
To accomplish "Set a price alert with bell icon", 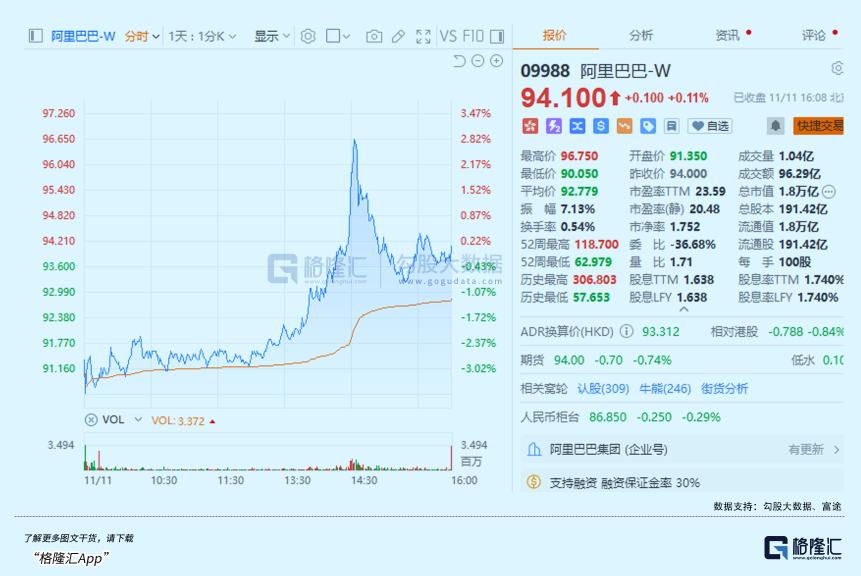I will point(775,126).
